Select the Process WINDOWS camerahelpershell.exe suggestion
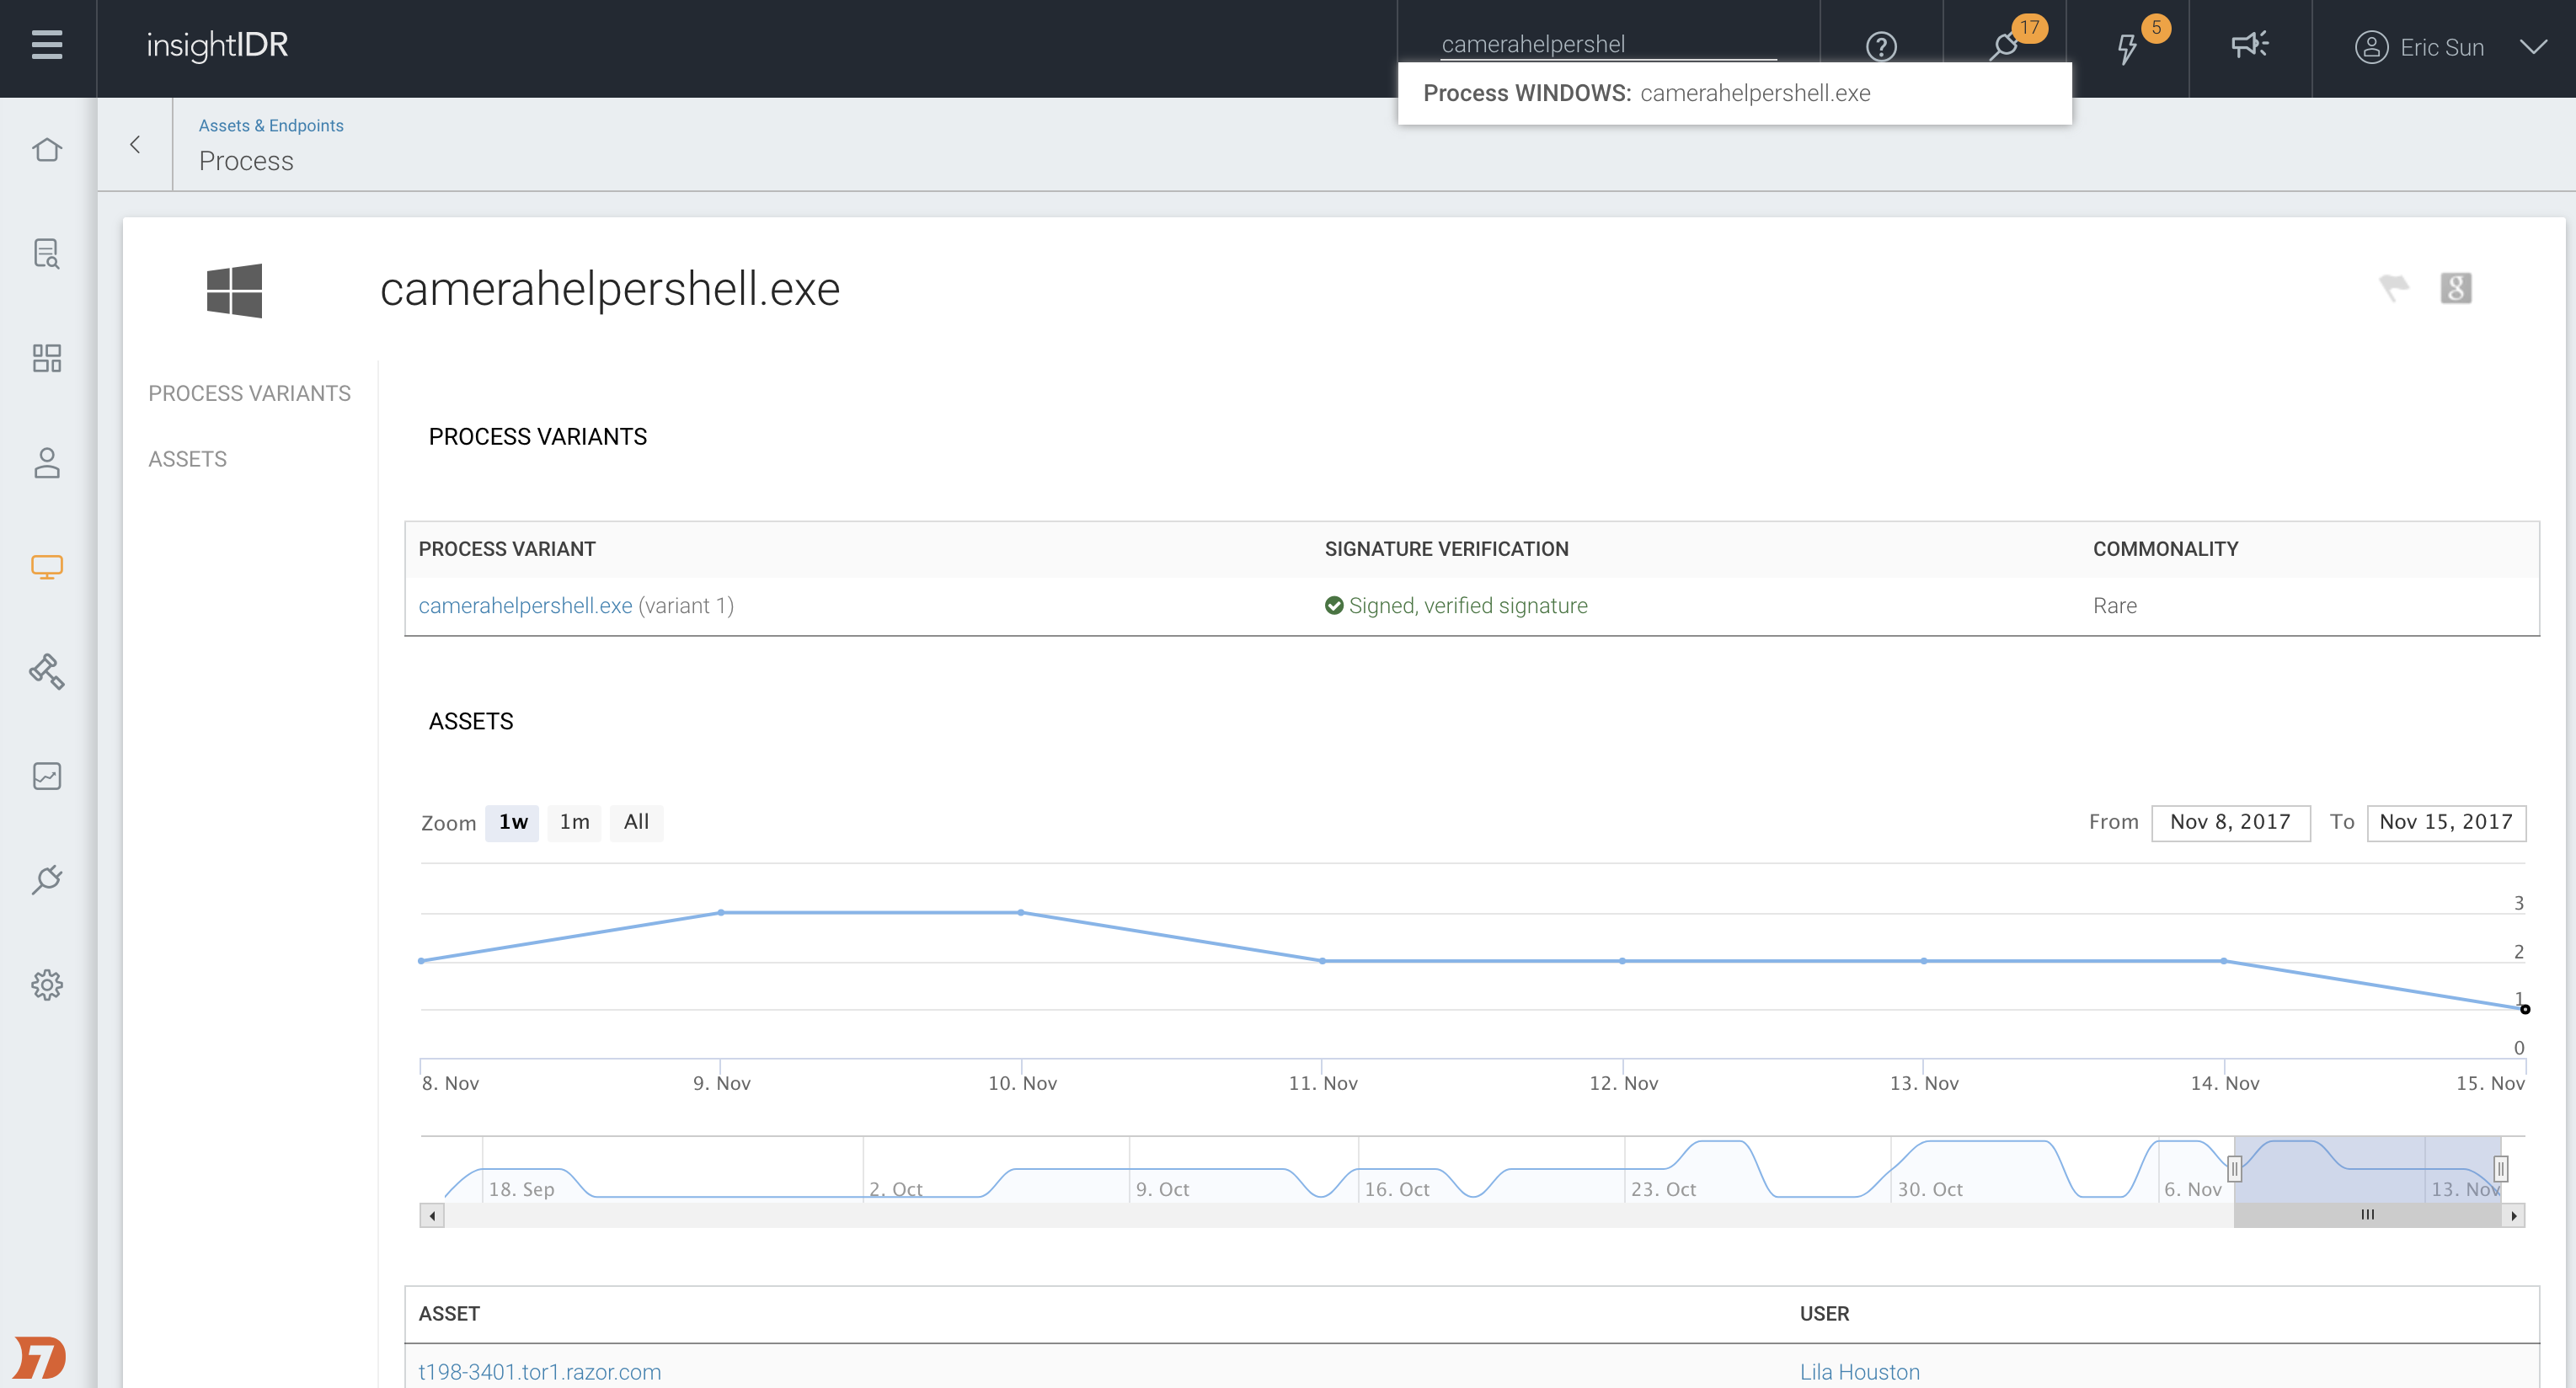The image size is (2576, 1388). click(x=1734, y=93)
